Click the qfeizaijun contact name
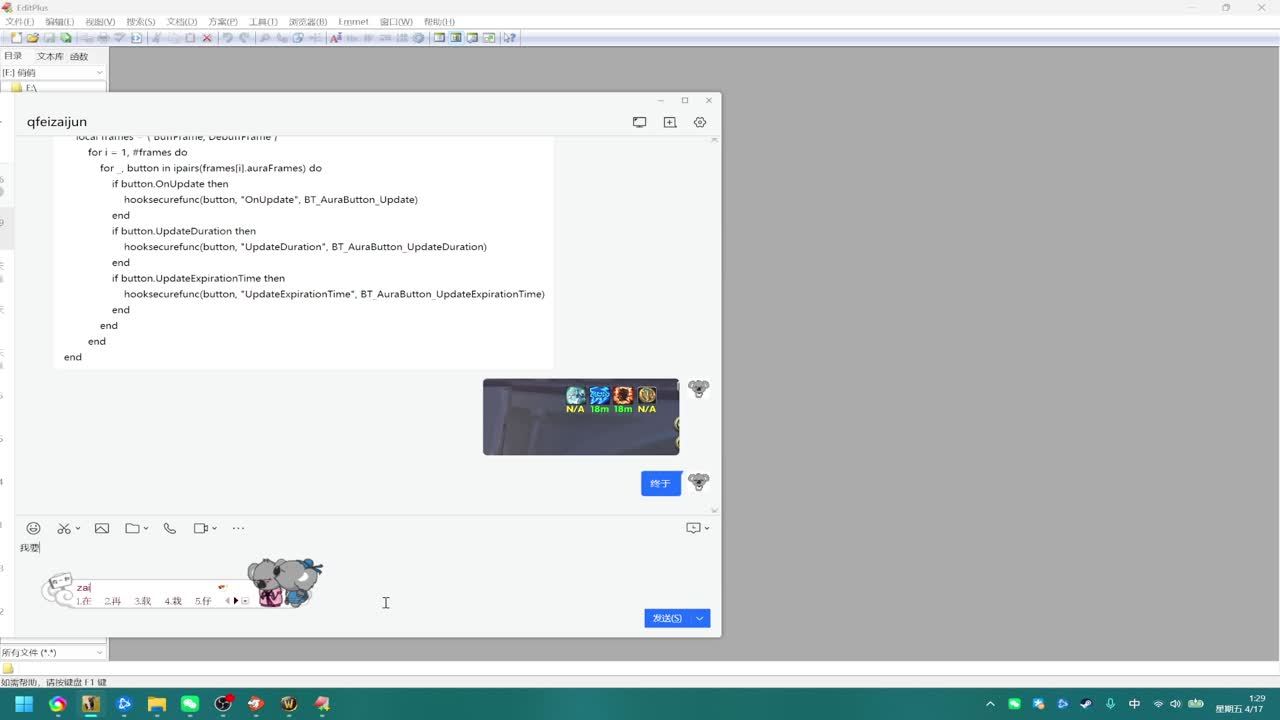 point(57,122)
